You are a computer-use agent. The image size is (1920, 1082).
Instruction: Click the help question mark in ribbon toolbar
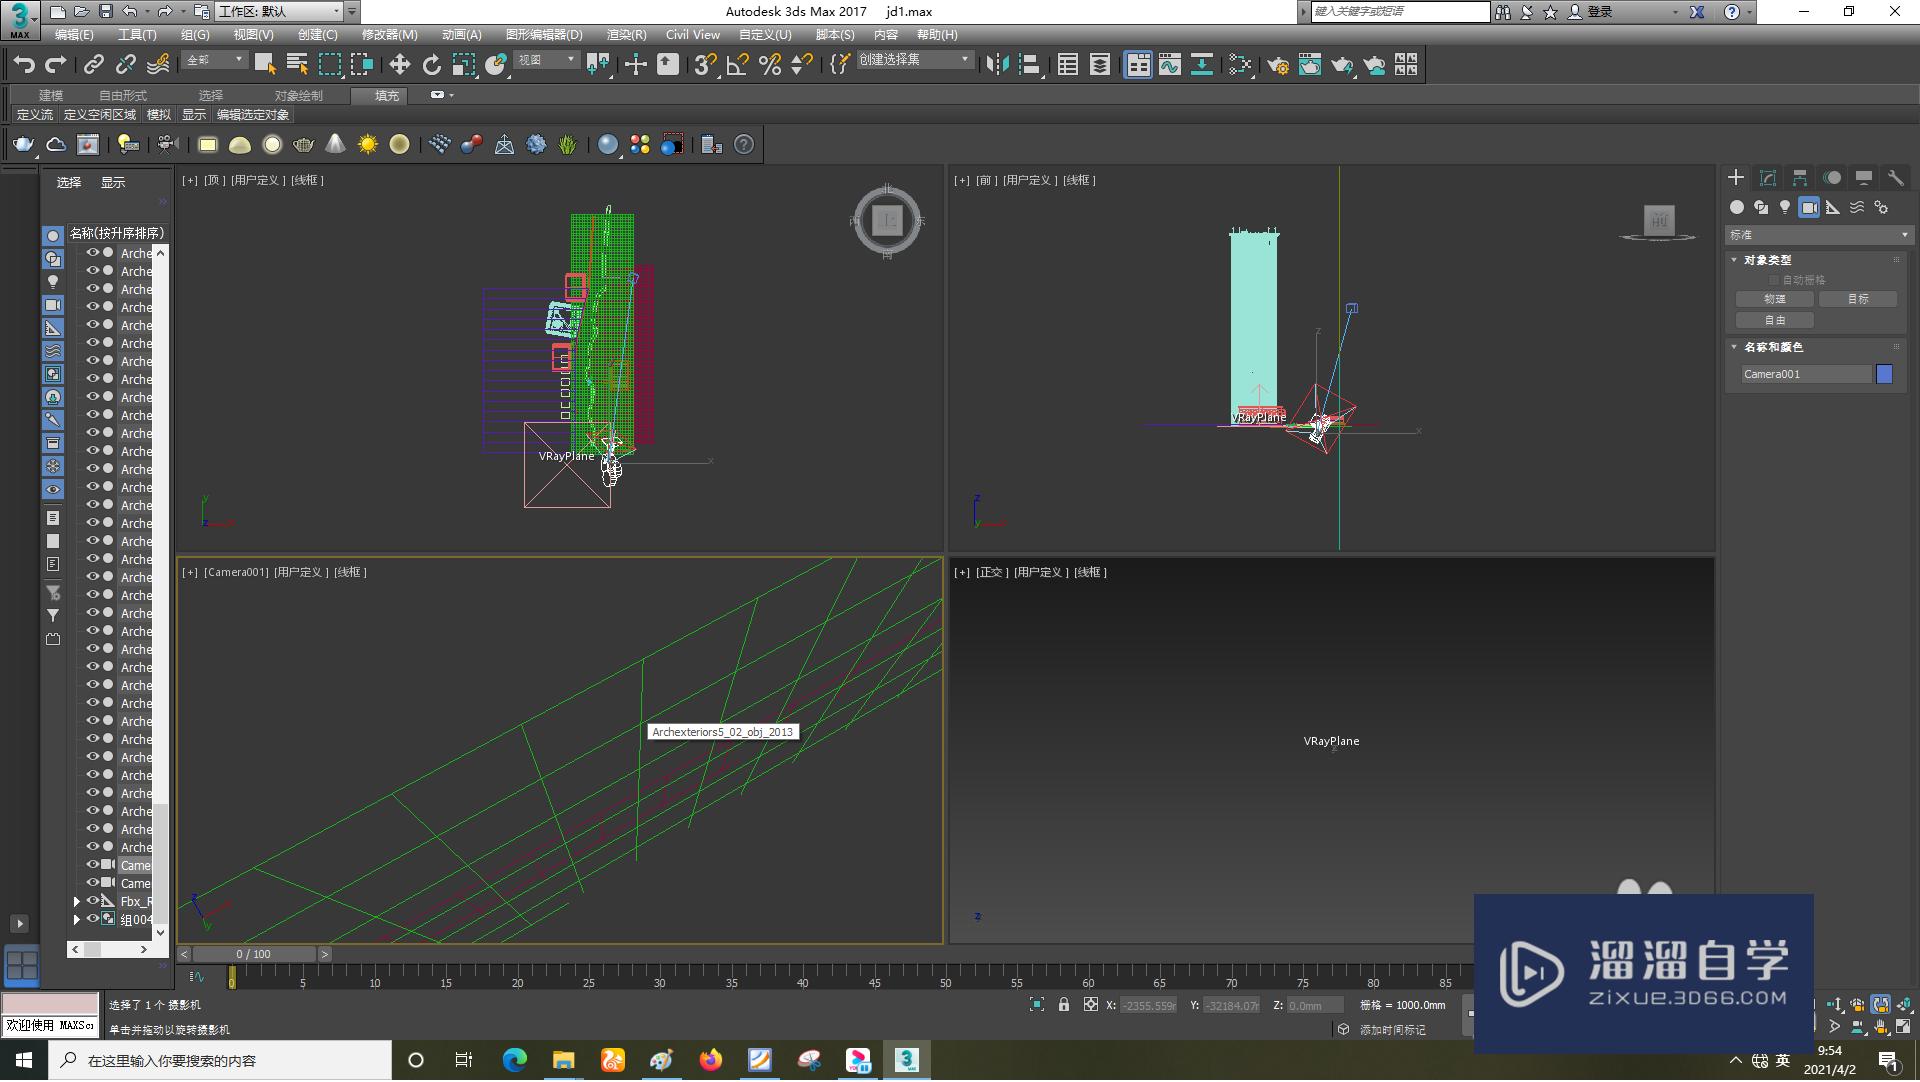[744, 145]
